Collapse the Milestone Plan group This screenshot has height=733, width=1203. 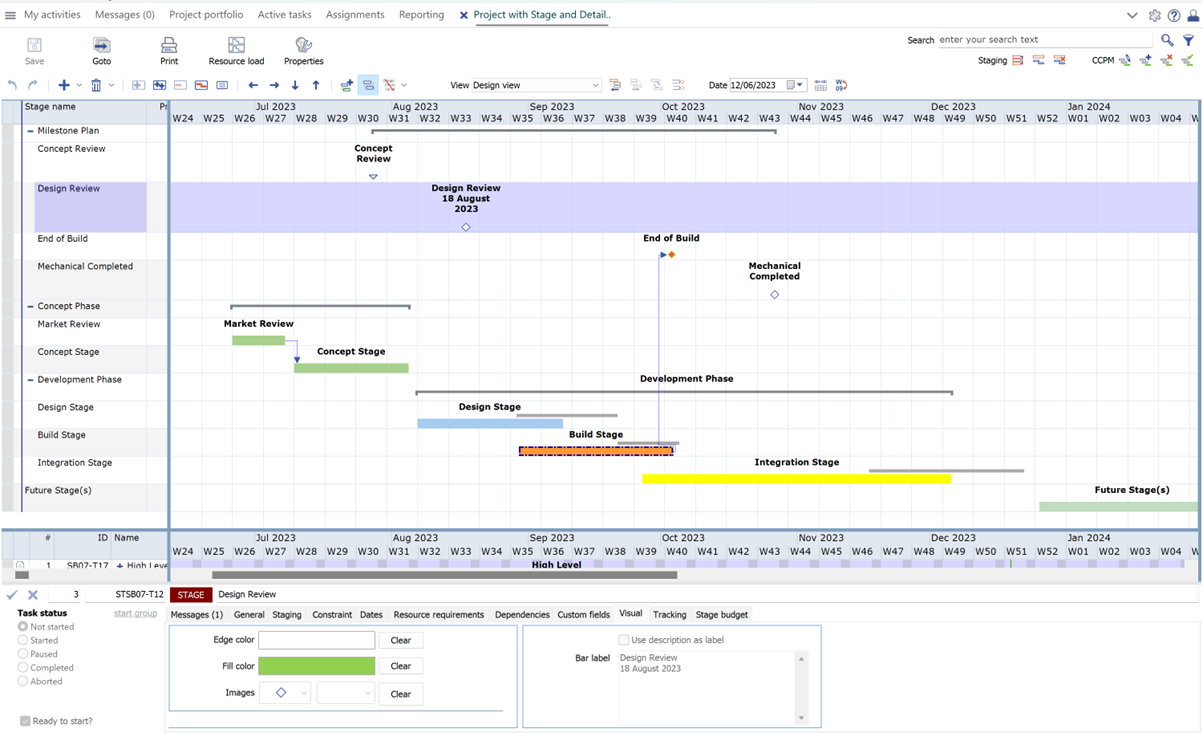click(x=30, y=131)
